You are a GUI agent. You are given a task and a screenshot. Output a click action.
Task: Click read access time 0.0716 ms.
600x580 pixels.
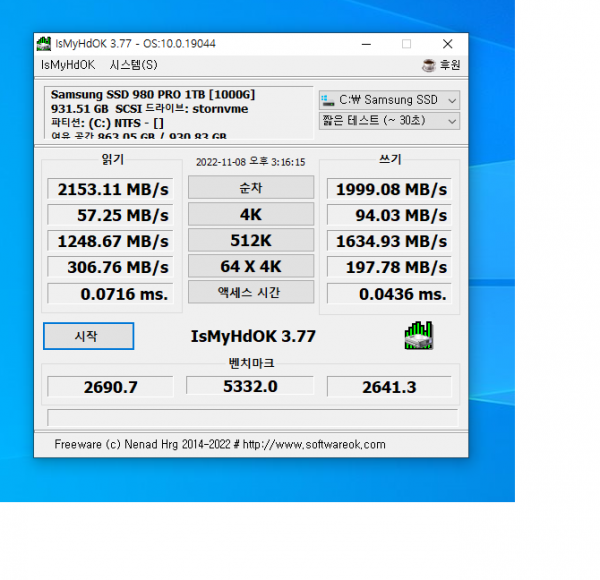[x=110, y=294]
